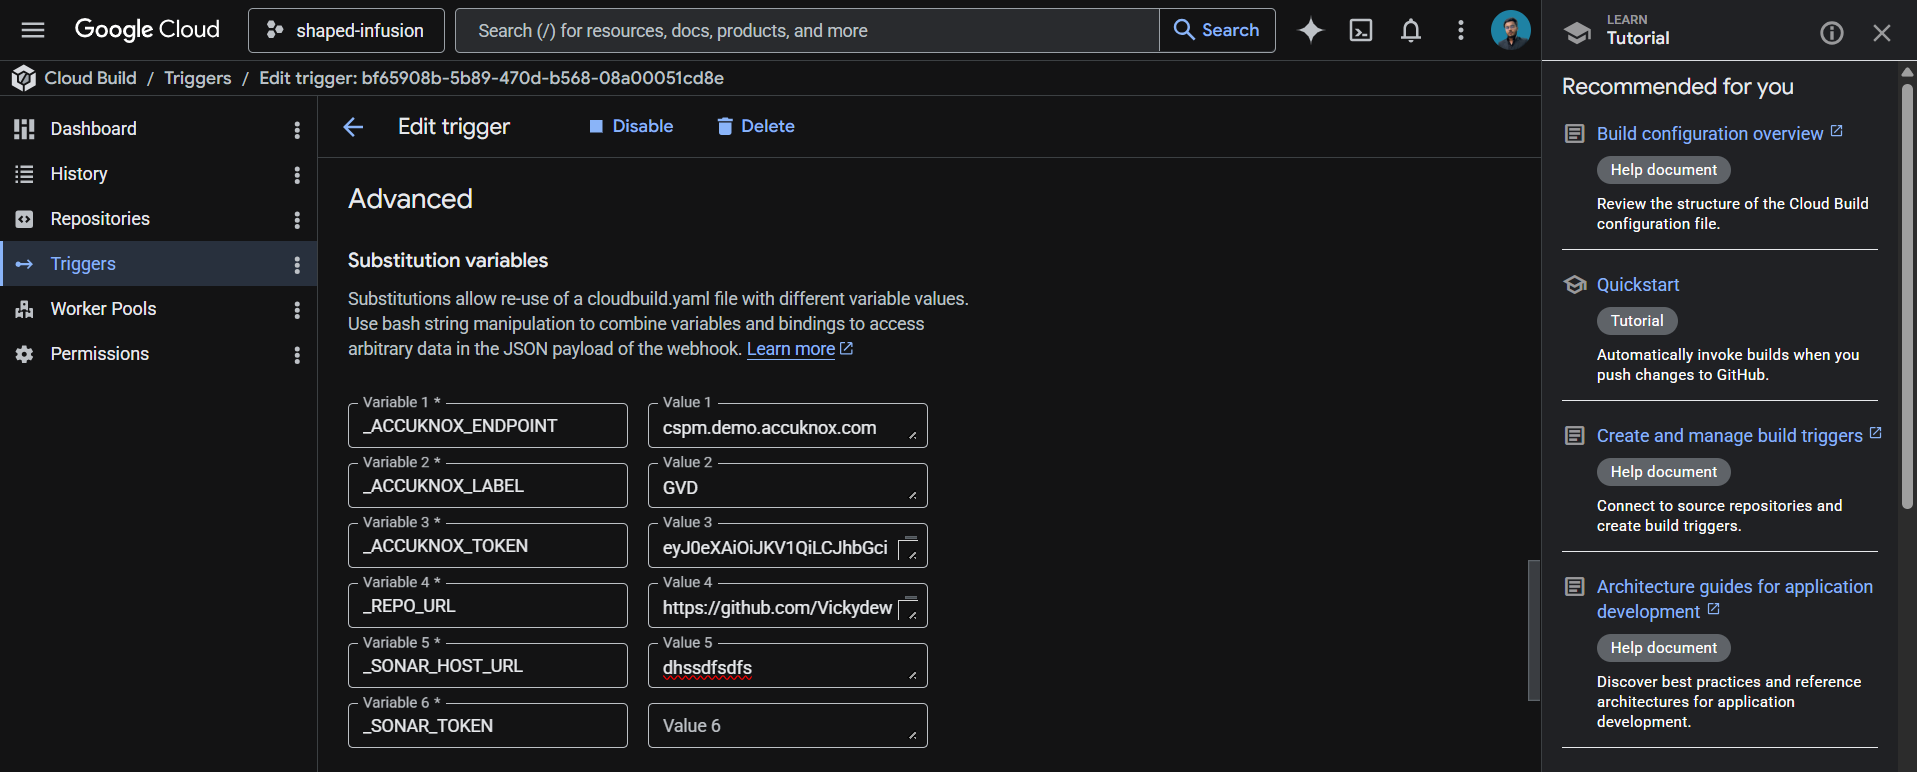Open tutorial panel info icon
The width and height of the screenshot is (1917, 772).
point(1832,33)
